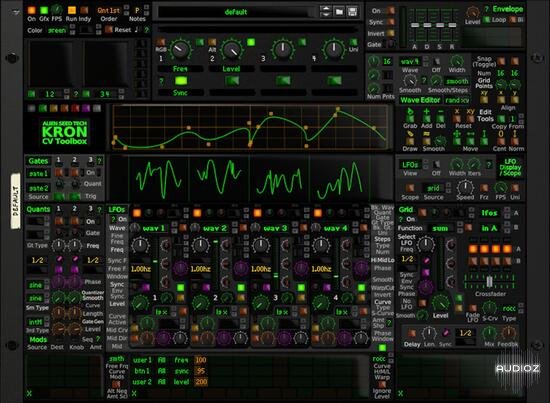Select the Add point tool
Viewport: 550px width, 403px height.
click(x=426, y=118)
